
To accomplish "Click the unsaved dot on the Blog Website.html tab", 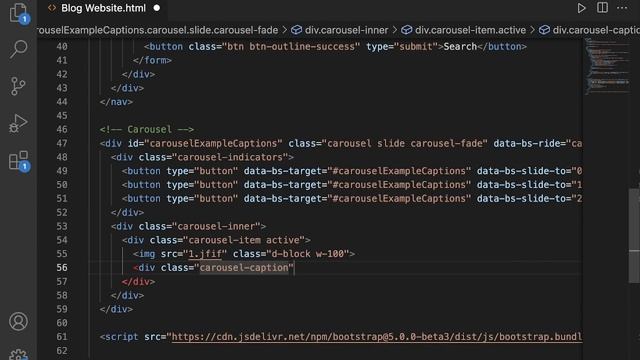I will click(157, 8).
